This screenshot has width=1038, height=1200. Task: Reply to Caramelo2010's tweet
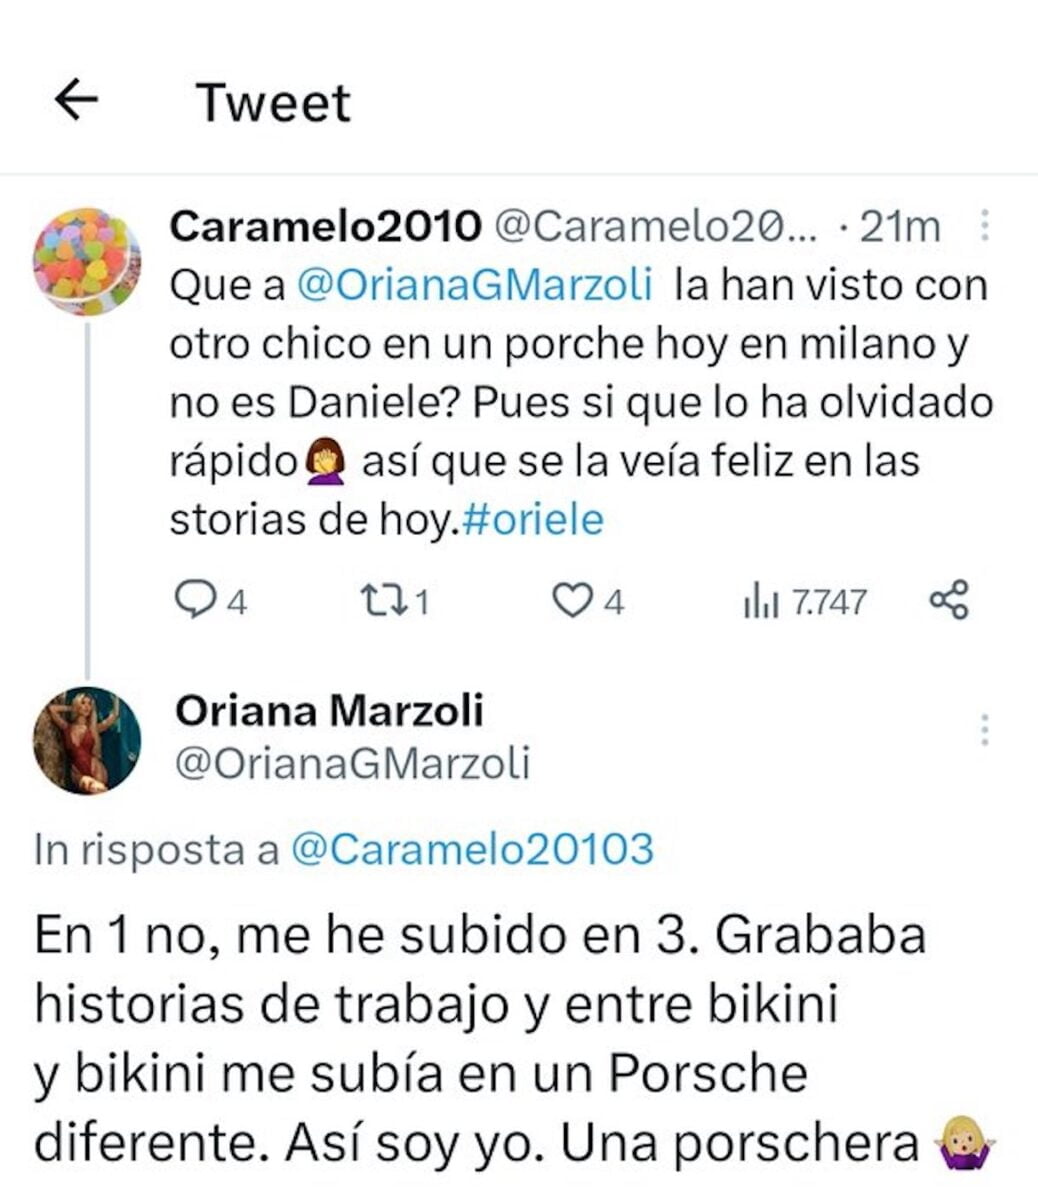191,600
